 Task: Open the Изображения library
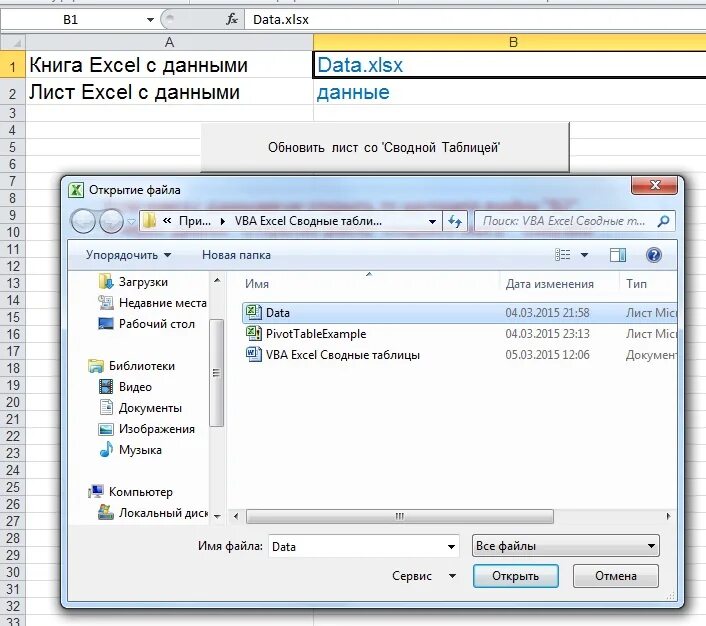[156, 429]
